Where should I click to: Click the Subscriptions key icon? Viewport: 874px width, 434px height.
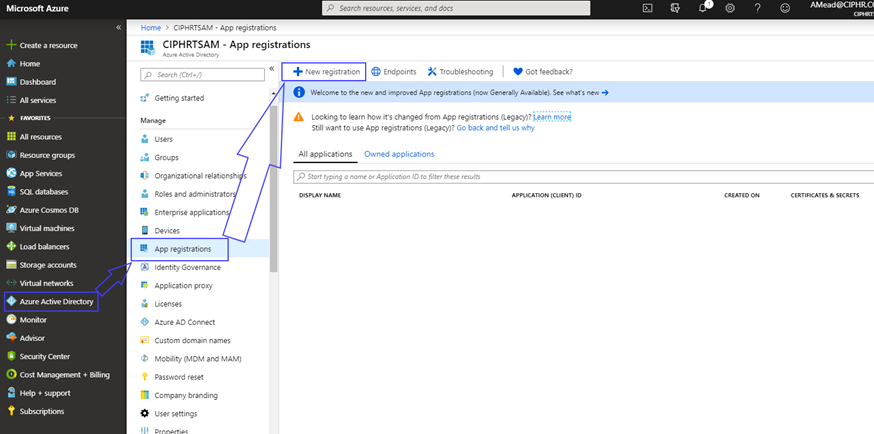tap(11, 412)
